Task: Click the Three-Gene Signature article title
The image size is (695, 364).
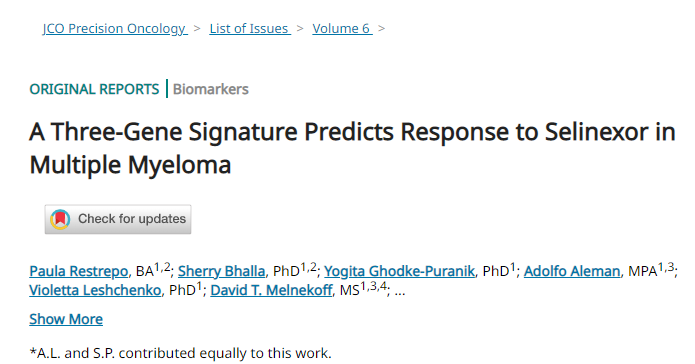Action: tap(352, 148)
